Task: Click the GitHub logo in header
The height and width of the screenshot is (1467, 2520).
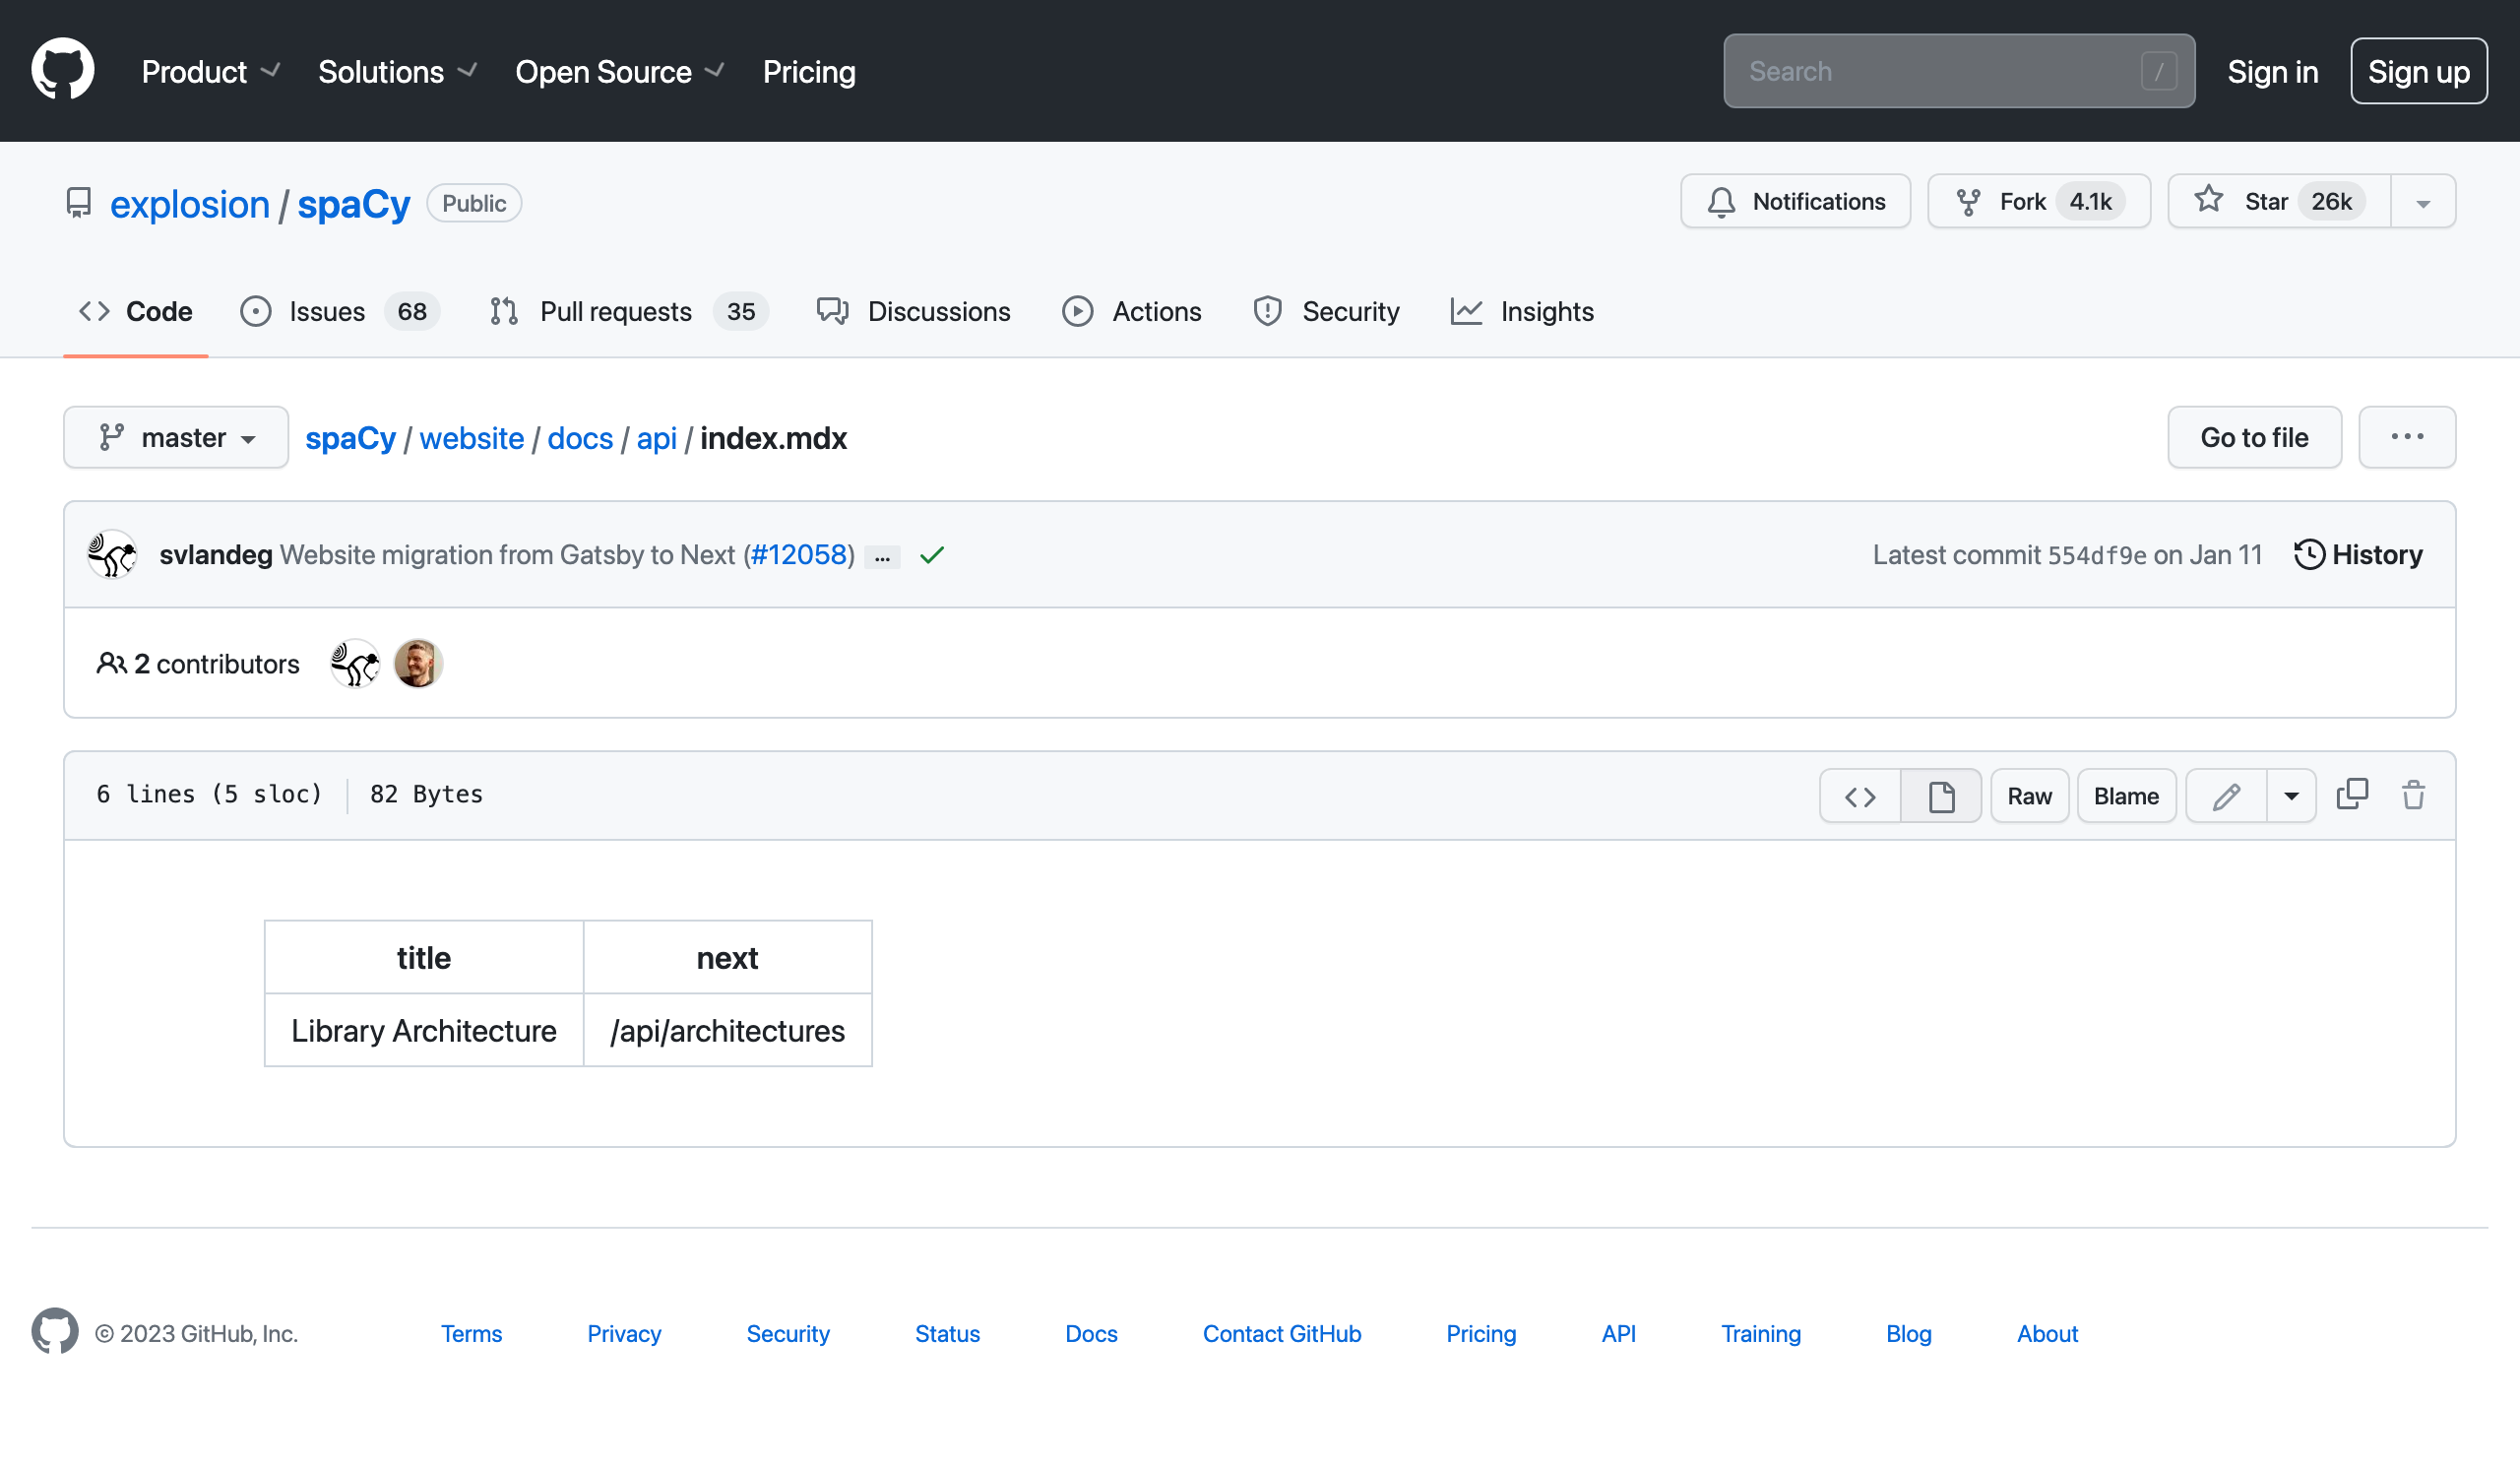Action: pos(63,70)
